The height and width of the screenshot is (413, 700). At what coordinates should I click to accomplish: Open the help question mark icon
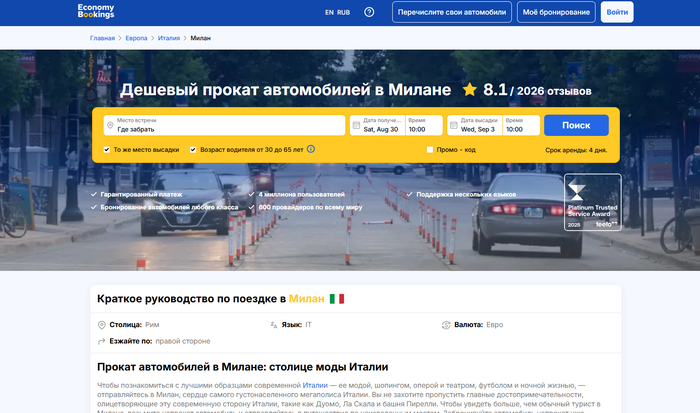click(369, 12)
